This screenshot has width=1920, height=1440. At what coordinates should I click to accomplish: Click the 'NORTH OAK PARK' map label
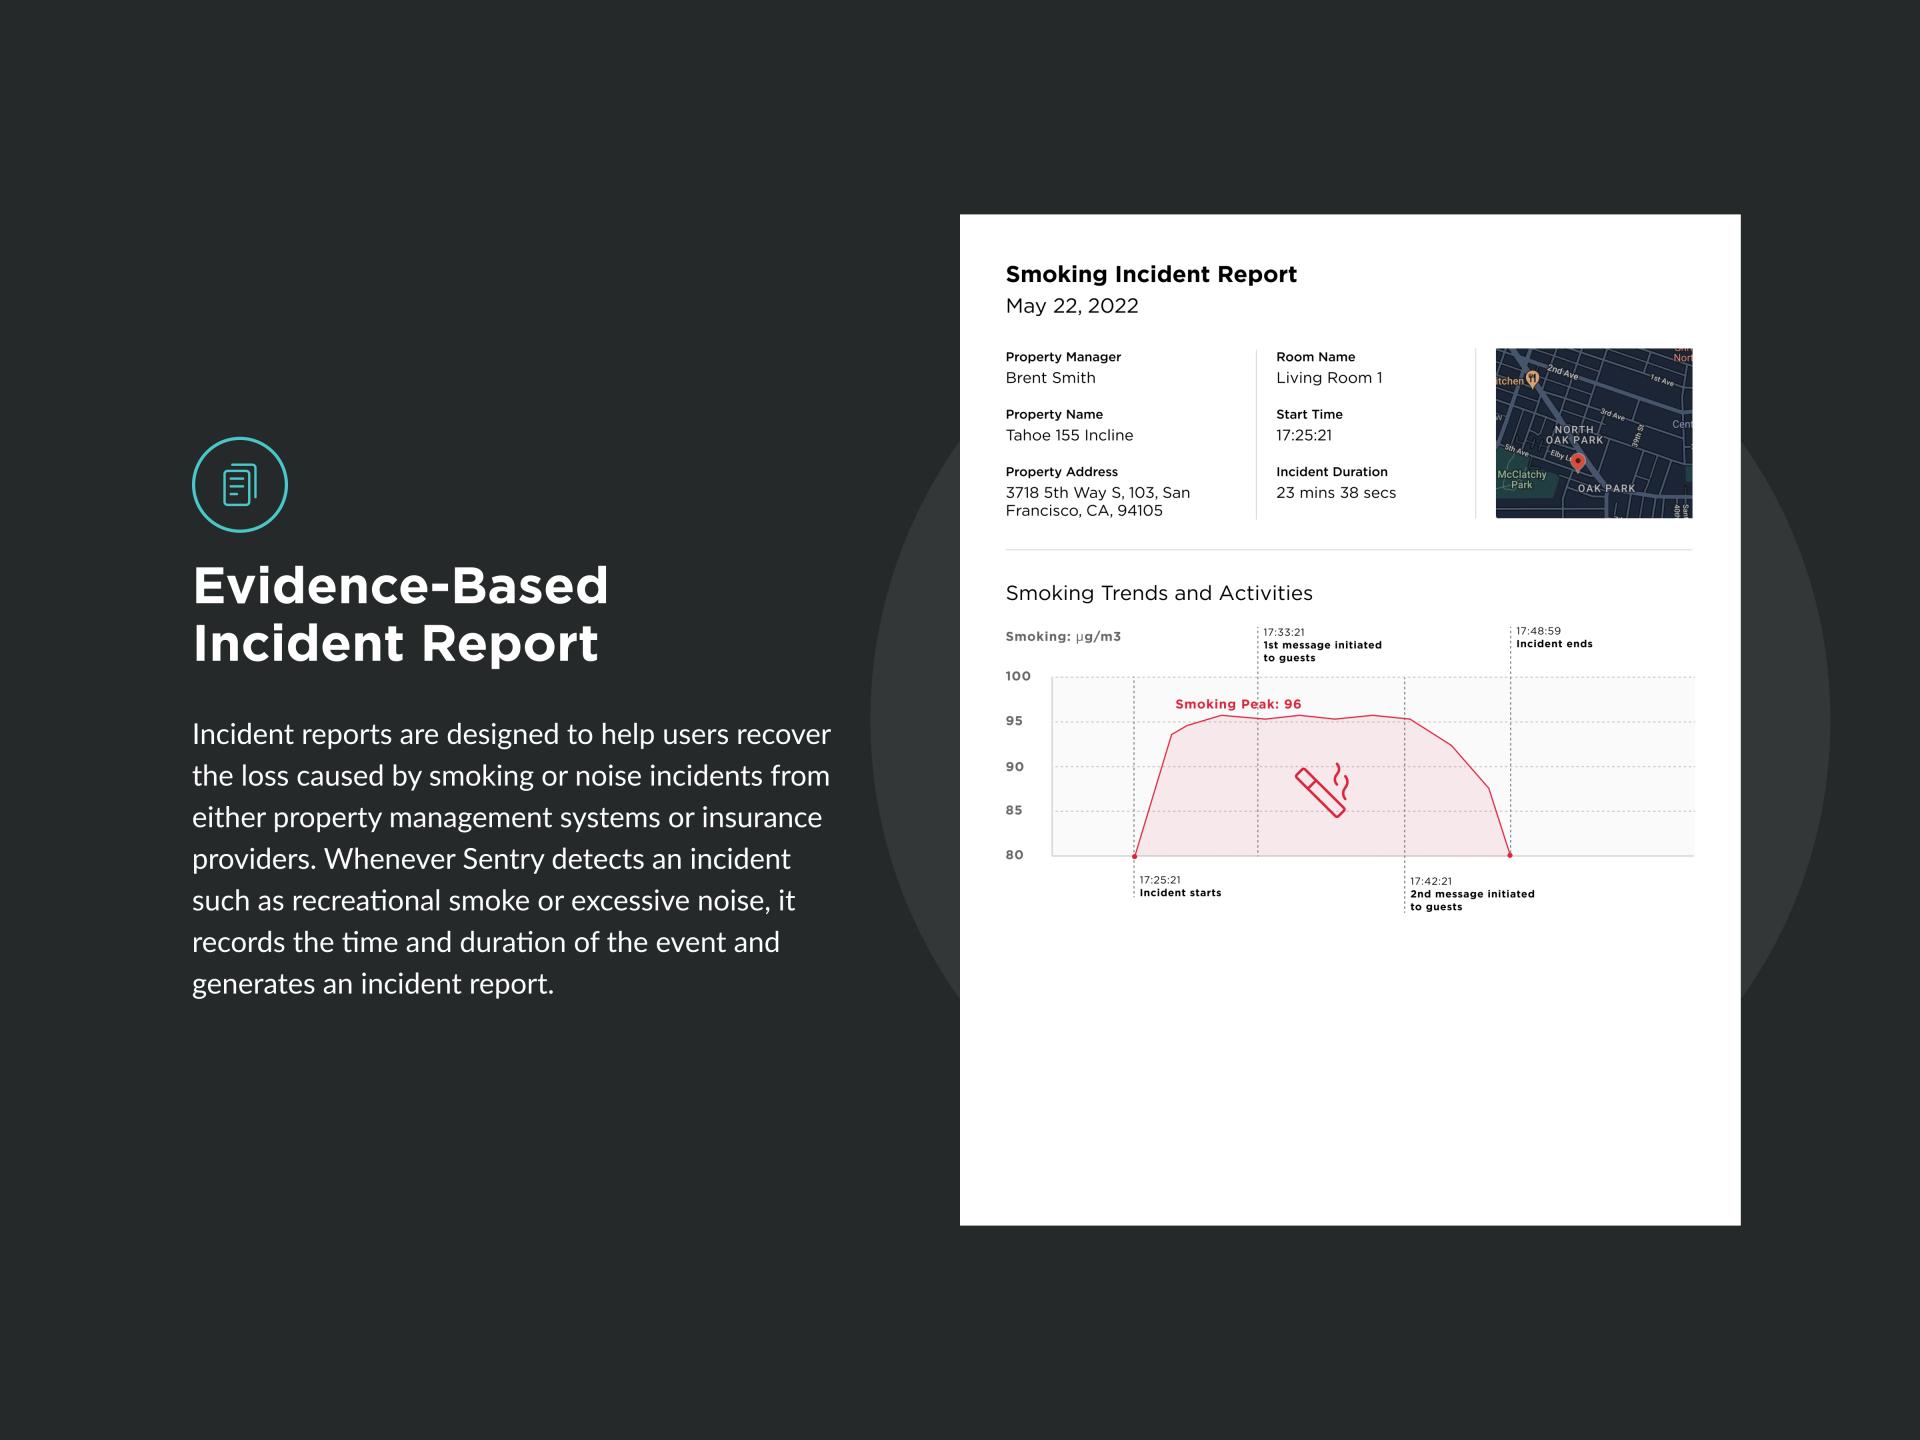pyautogui.click(x=1574, y=434)
